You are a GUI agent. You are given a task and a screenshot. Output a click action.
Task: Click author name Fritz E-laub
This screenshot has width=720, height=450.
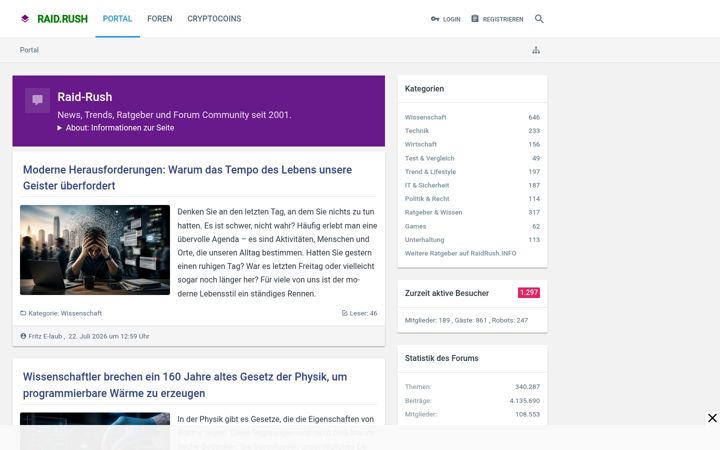tap(45, 336)
